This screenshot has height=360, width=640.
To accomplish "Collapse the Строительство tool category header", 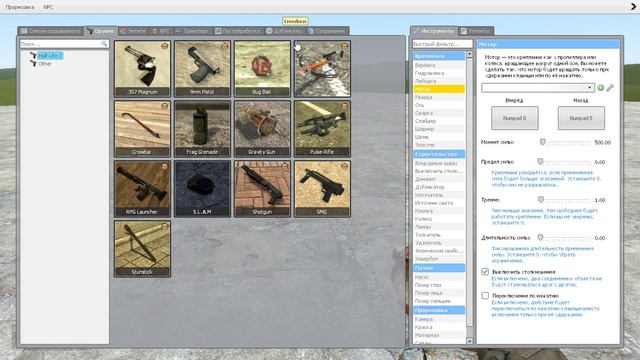I will [439, 154].
